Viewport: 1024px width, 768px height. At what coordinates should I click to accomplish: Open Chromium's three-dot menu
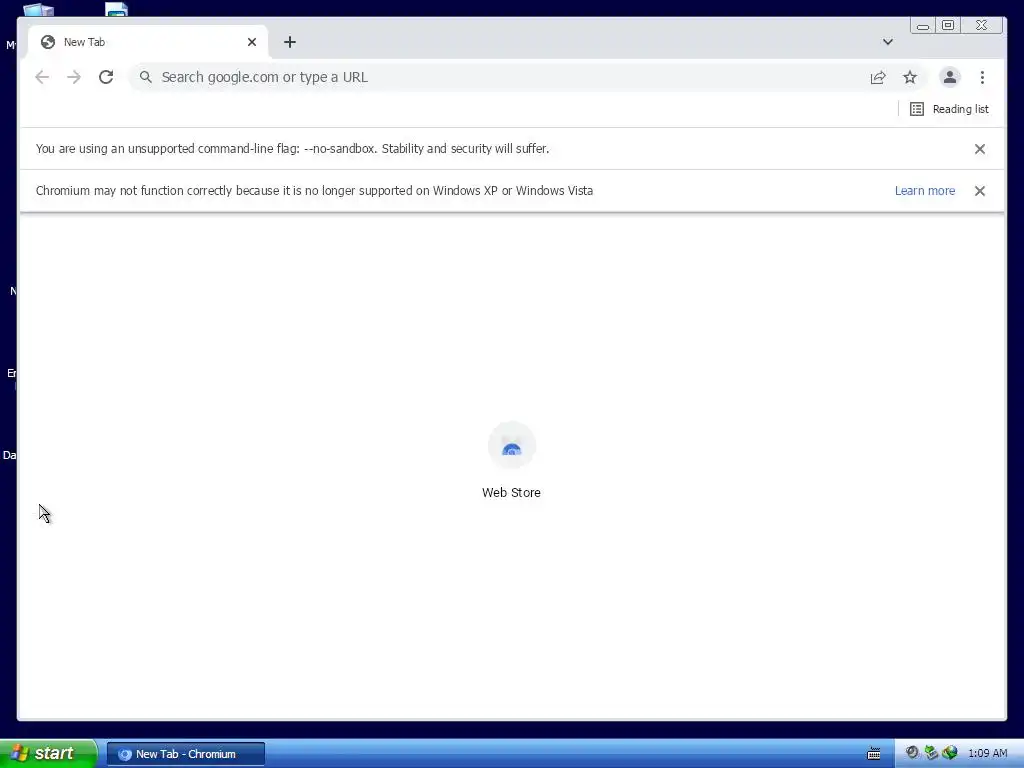tap(982, 77)
